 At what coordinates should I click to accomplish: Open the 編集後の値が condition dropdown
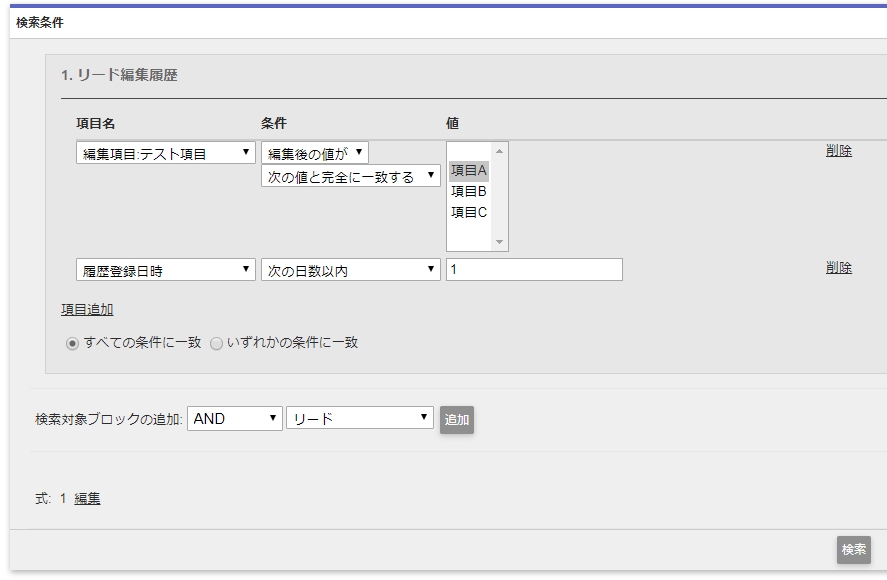[x=315, y=153]
